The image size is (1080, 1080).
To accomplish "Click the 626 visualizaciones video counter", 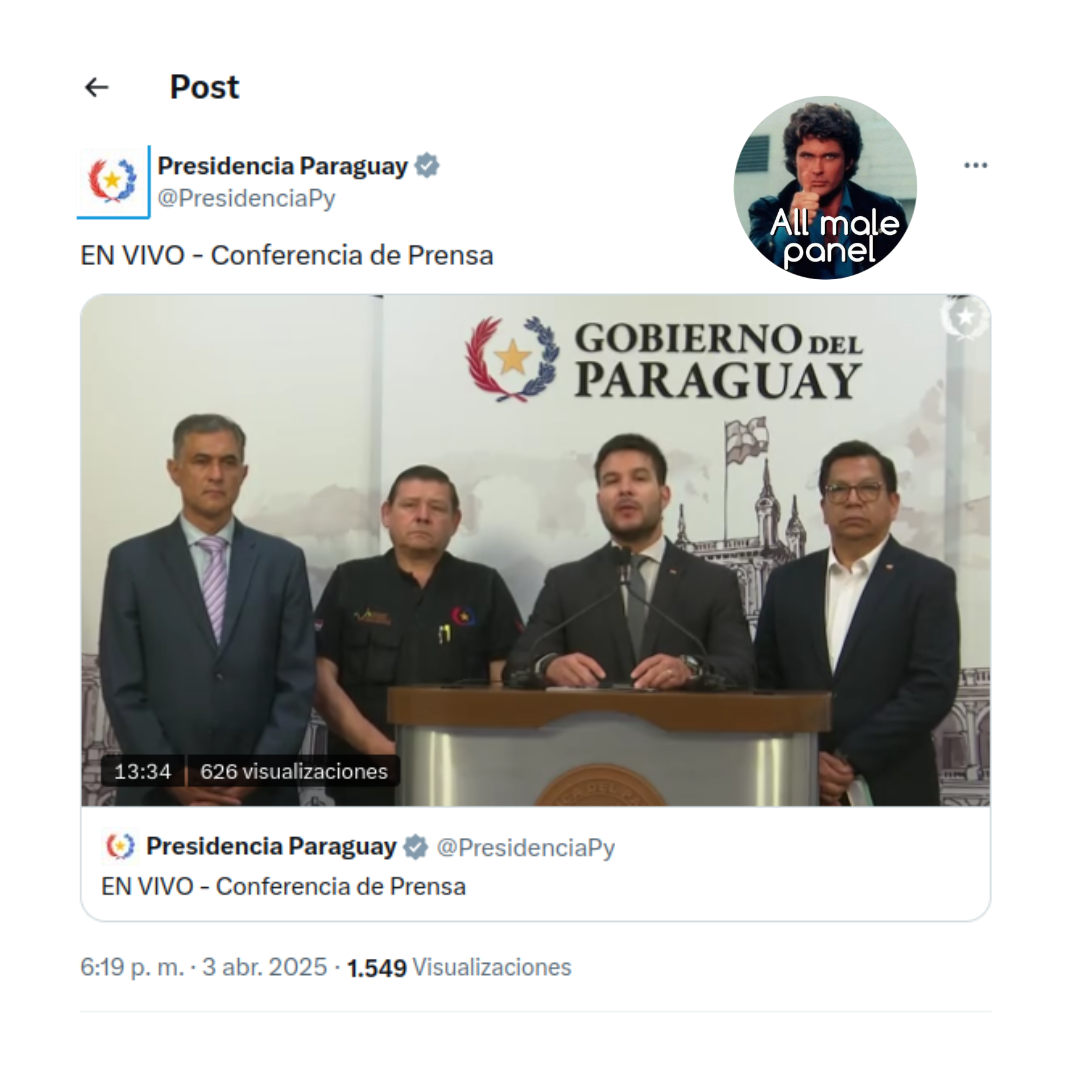I will (x=294, y=771).
